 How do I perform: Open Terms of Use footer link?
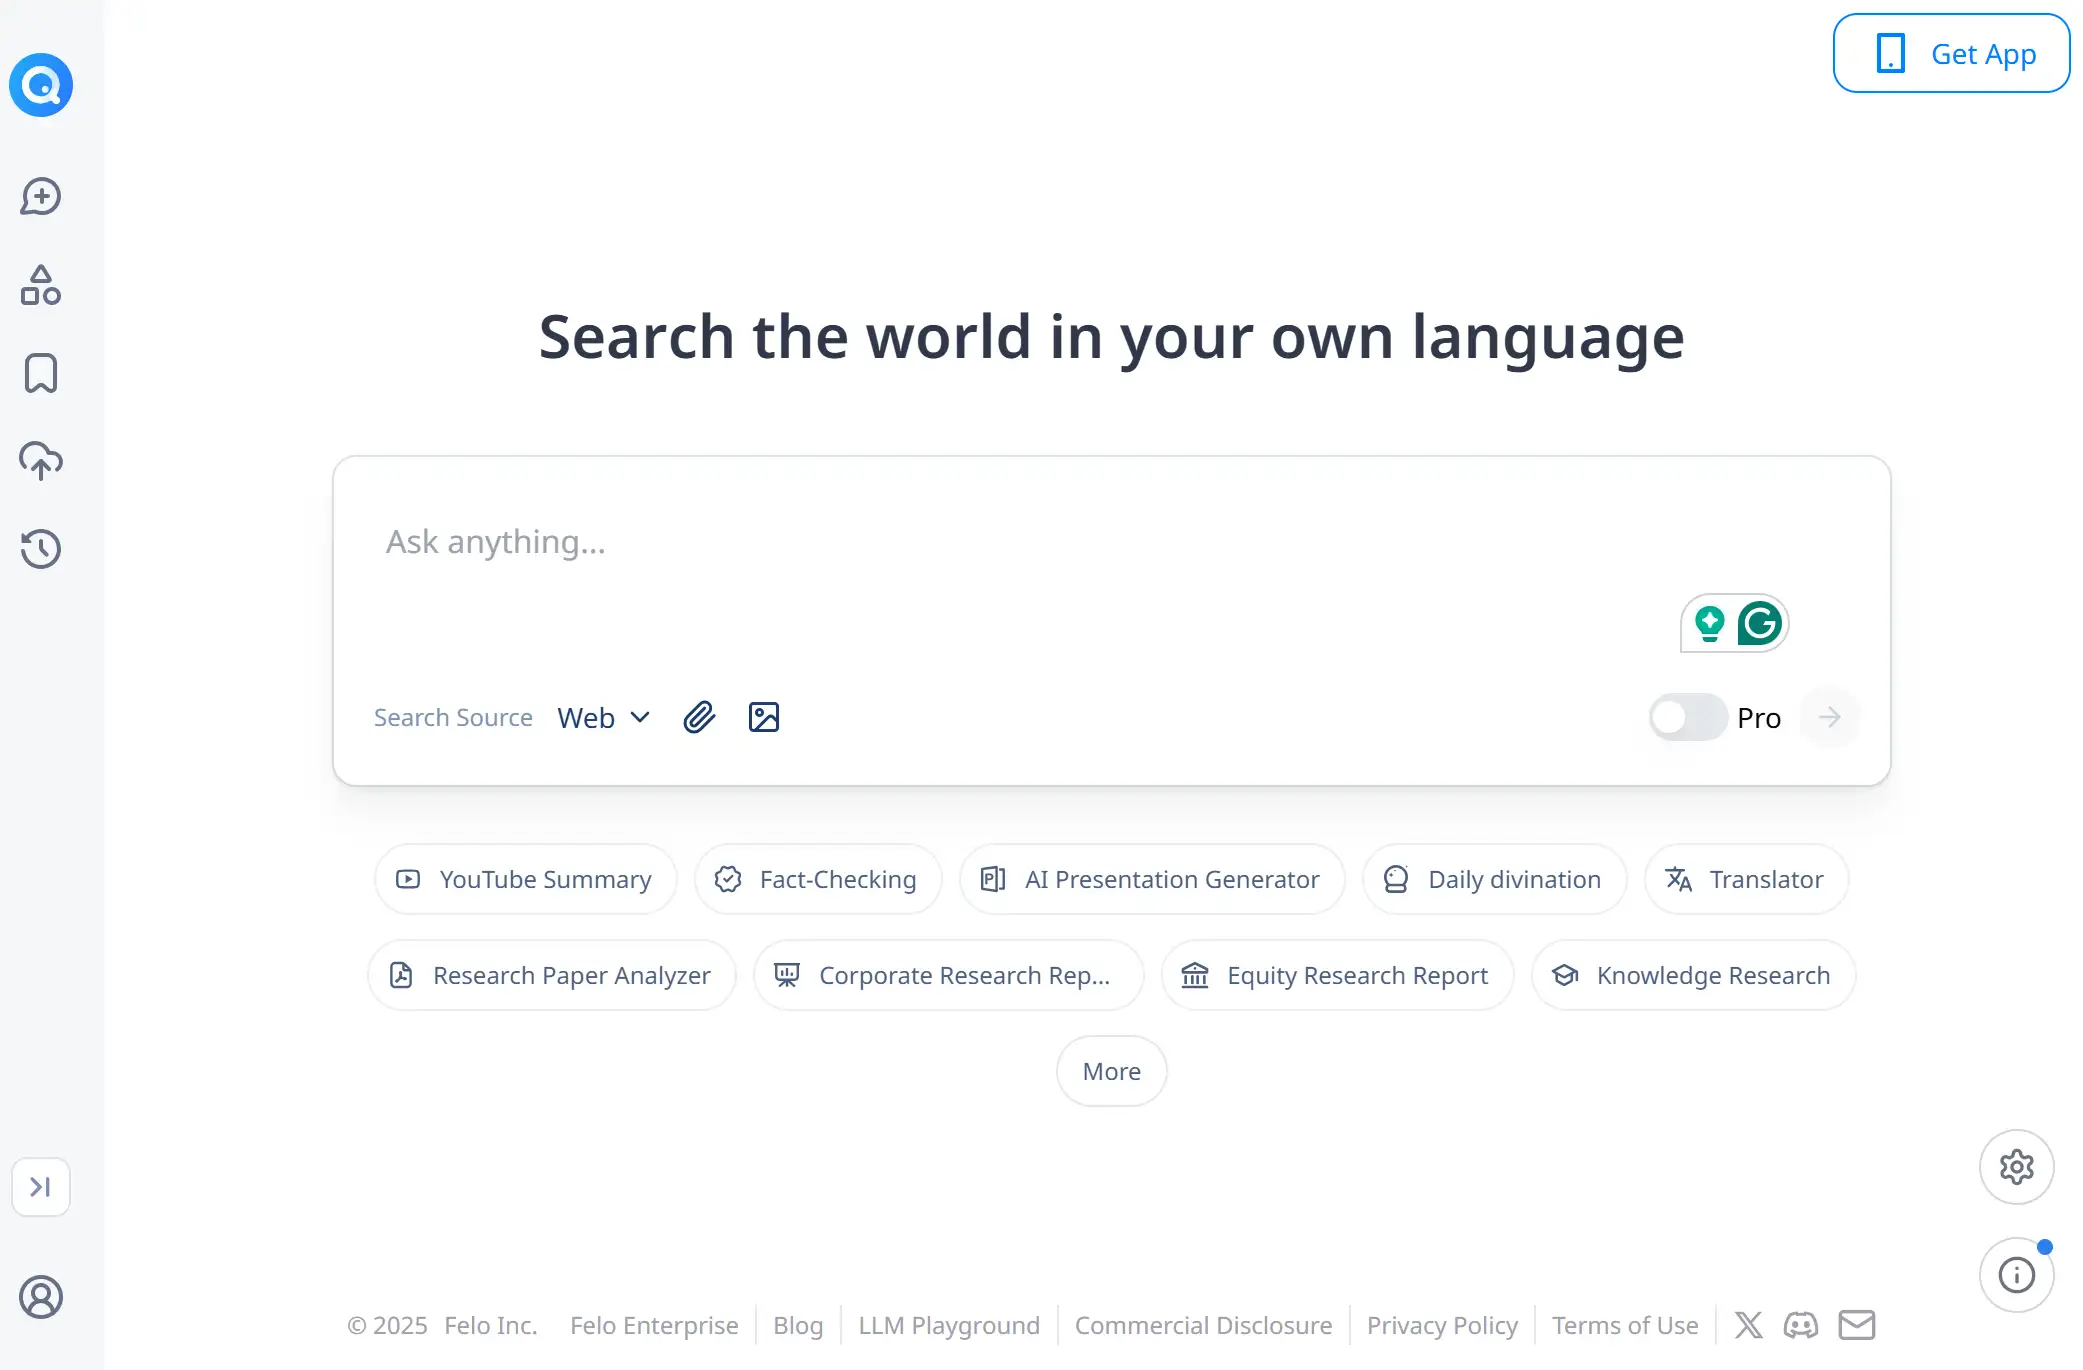point(1625,1325)
